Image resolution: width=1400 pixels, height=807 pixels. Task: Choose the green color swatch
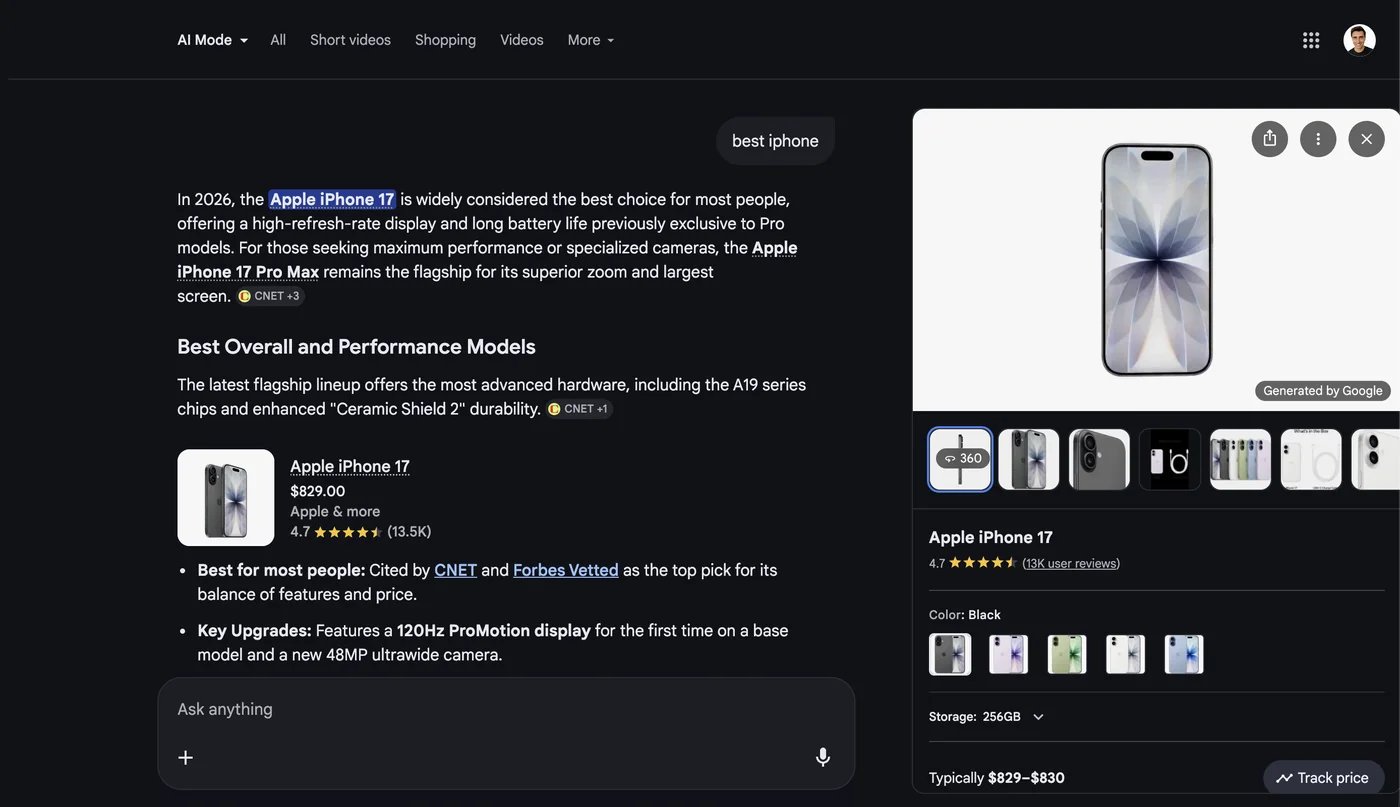click(x=1067, y=654)
